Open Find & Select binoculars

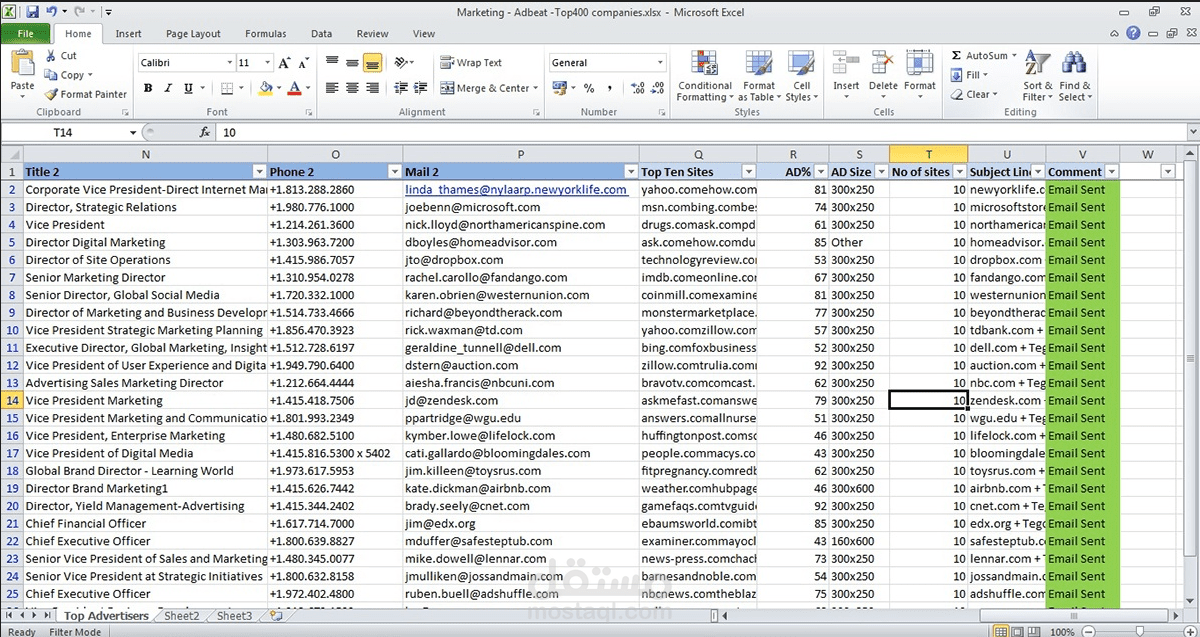(1075, 77)
